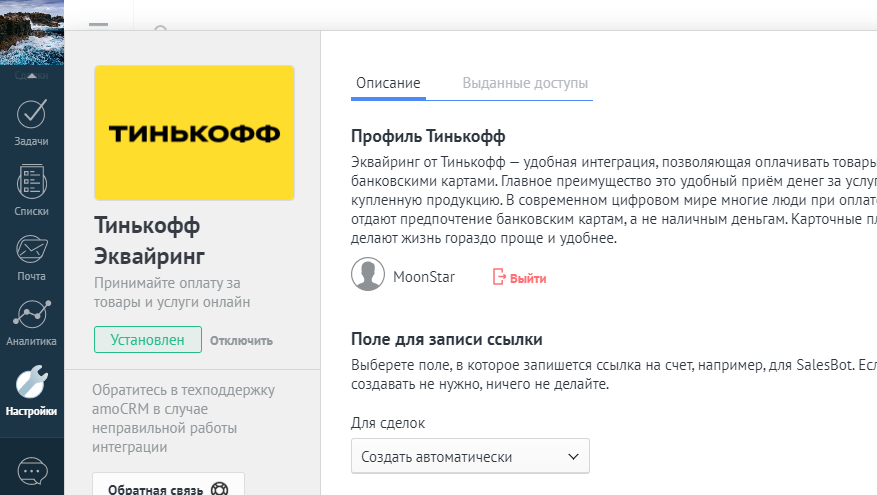This screenshot has height=495, width=877.
Task: Open Настройки in the sidebar
Action: [31, 391]
